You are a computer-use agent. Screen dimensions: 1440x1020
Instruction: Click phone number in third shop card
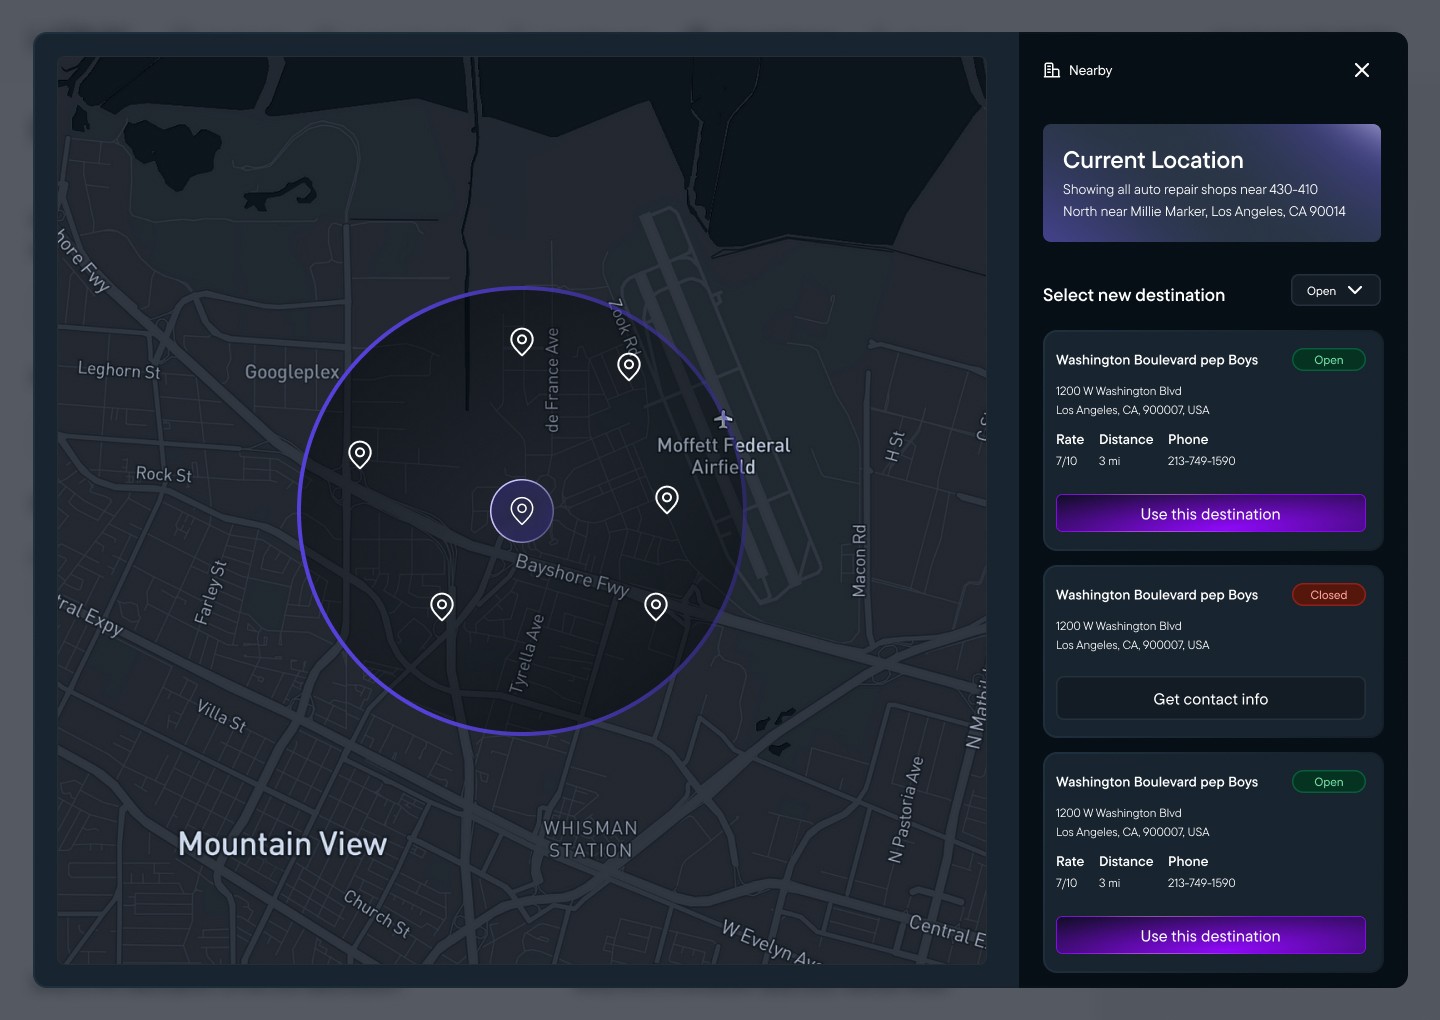[x=1201, y=883]
